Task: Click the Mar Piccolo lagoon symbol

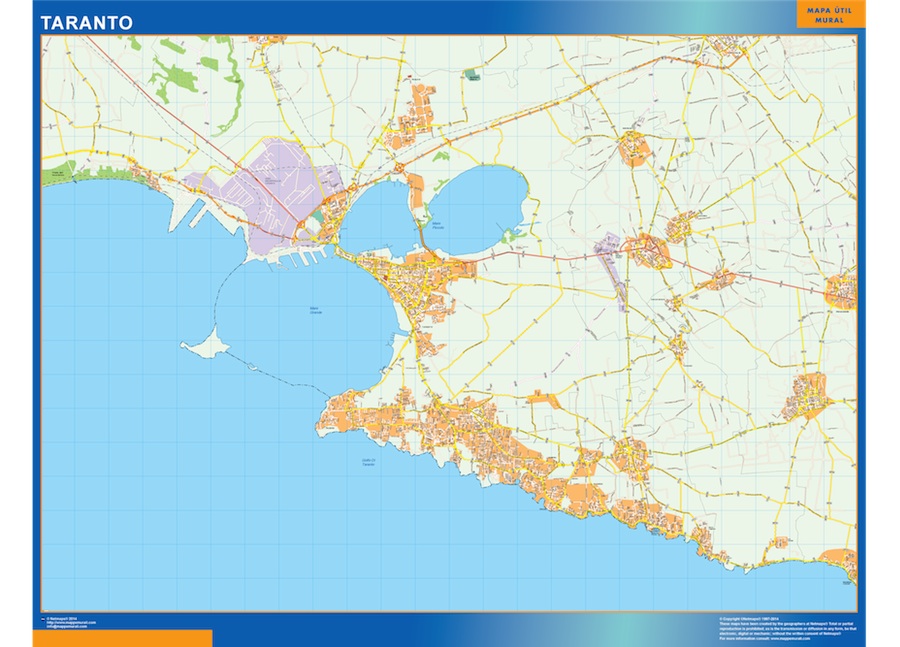Action: [x=470, y=210]
